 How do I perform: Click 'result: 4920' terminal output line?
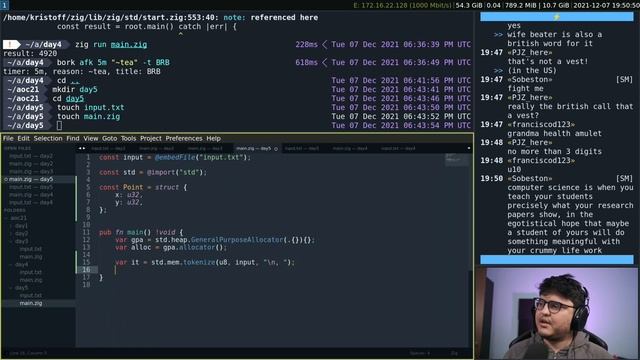point(30,53)
